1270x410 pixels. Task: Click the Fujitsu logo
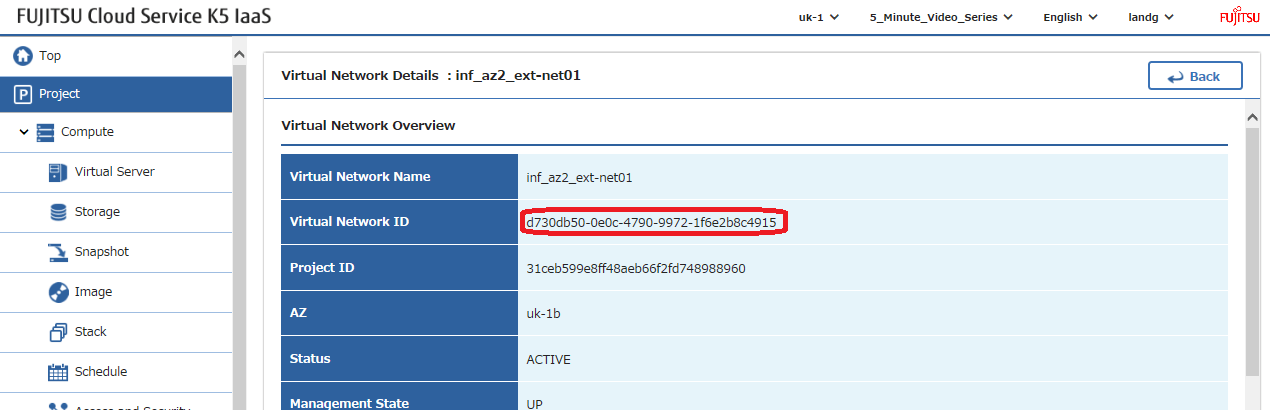[1239, 17]
